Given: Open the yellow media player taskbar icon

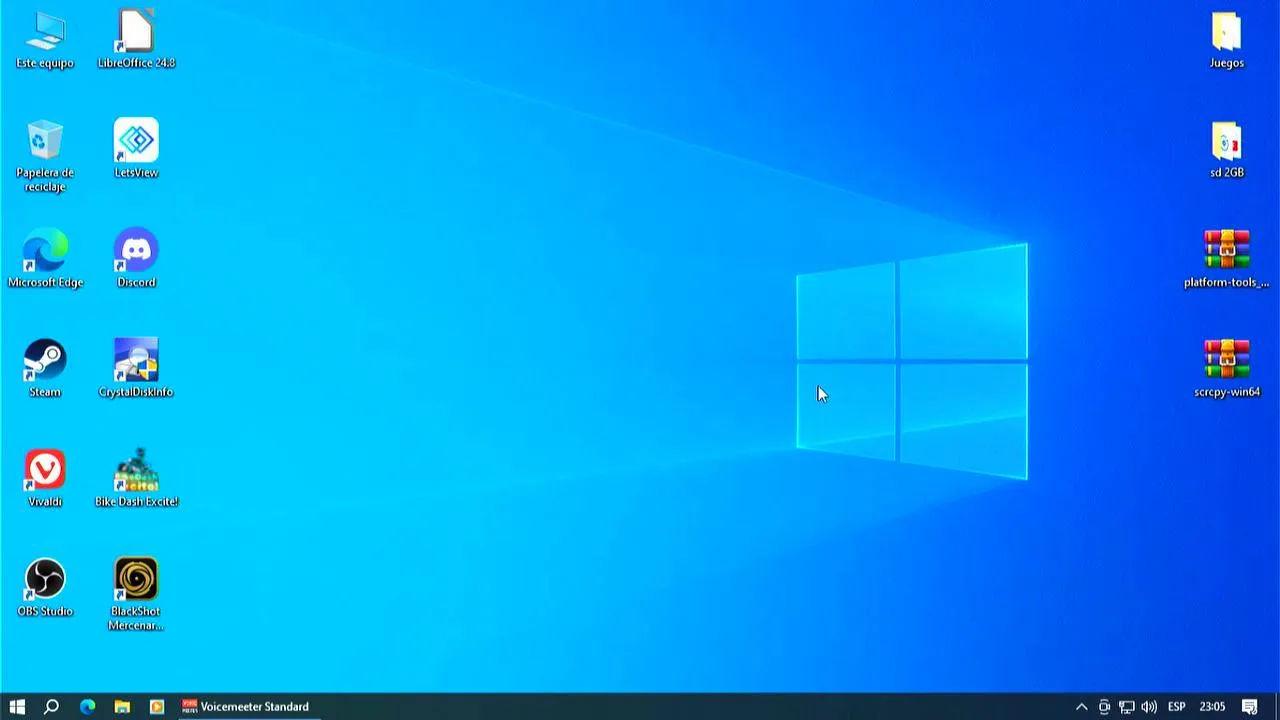Looking at the screenshot, I should (157, 706).
